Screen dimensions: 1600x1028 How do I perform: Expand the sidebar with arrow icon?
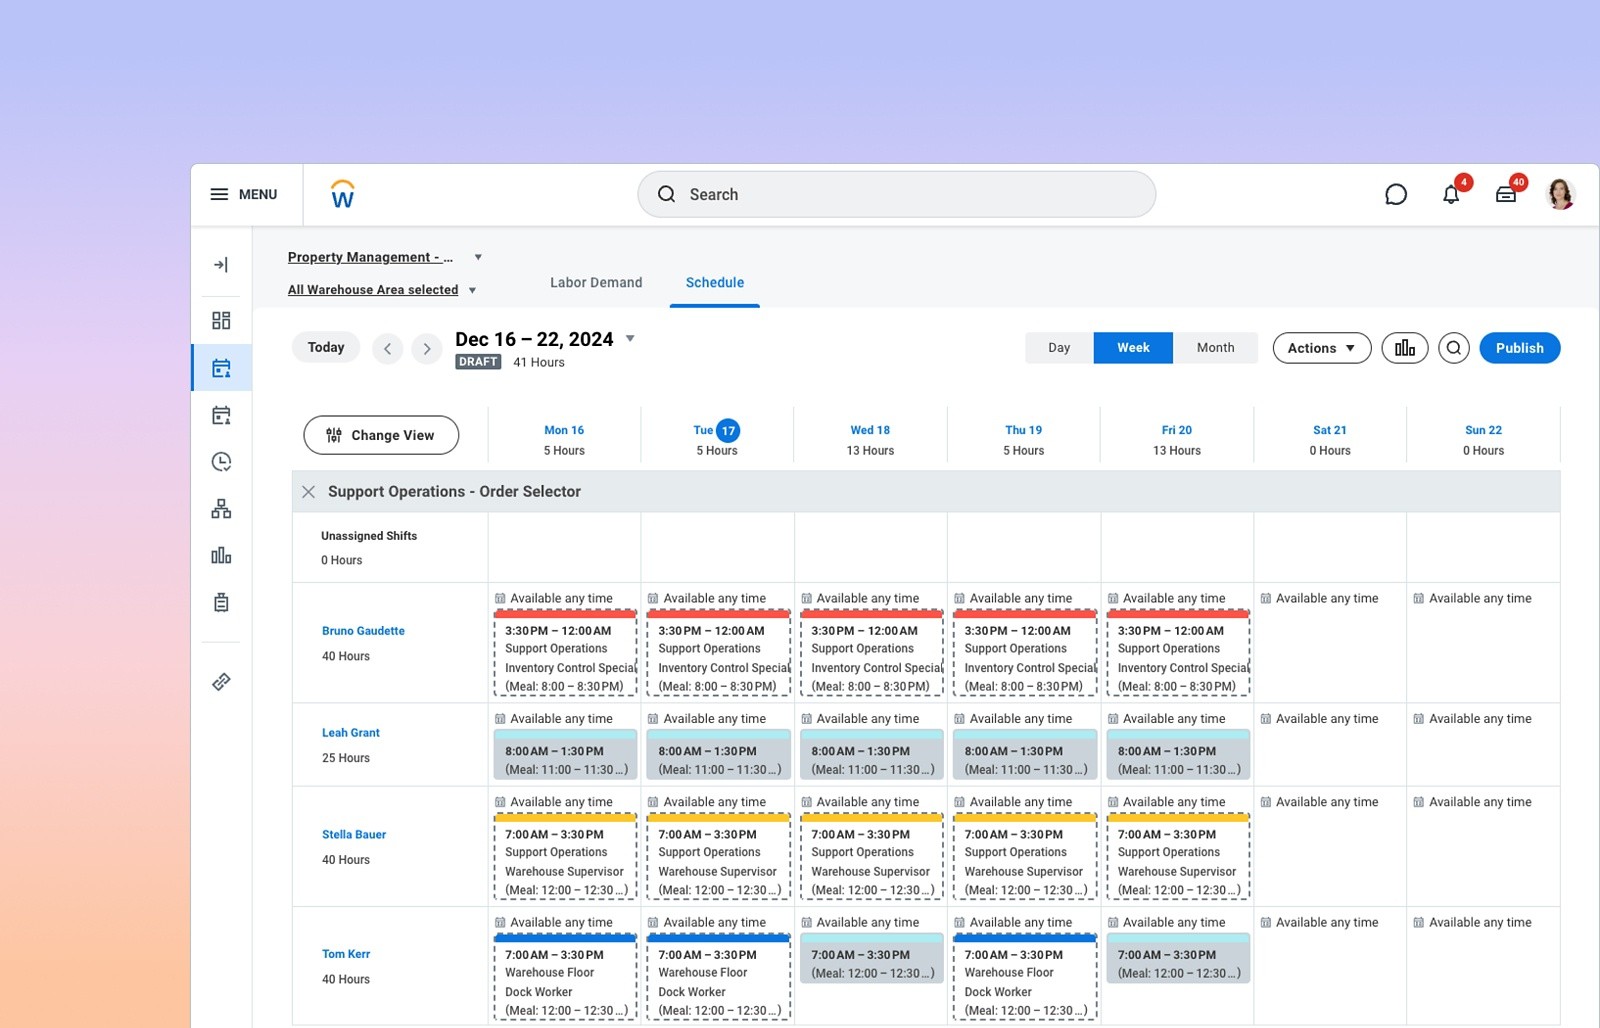click(x=221, y=265)
